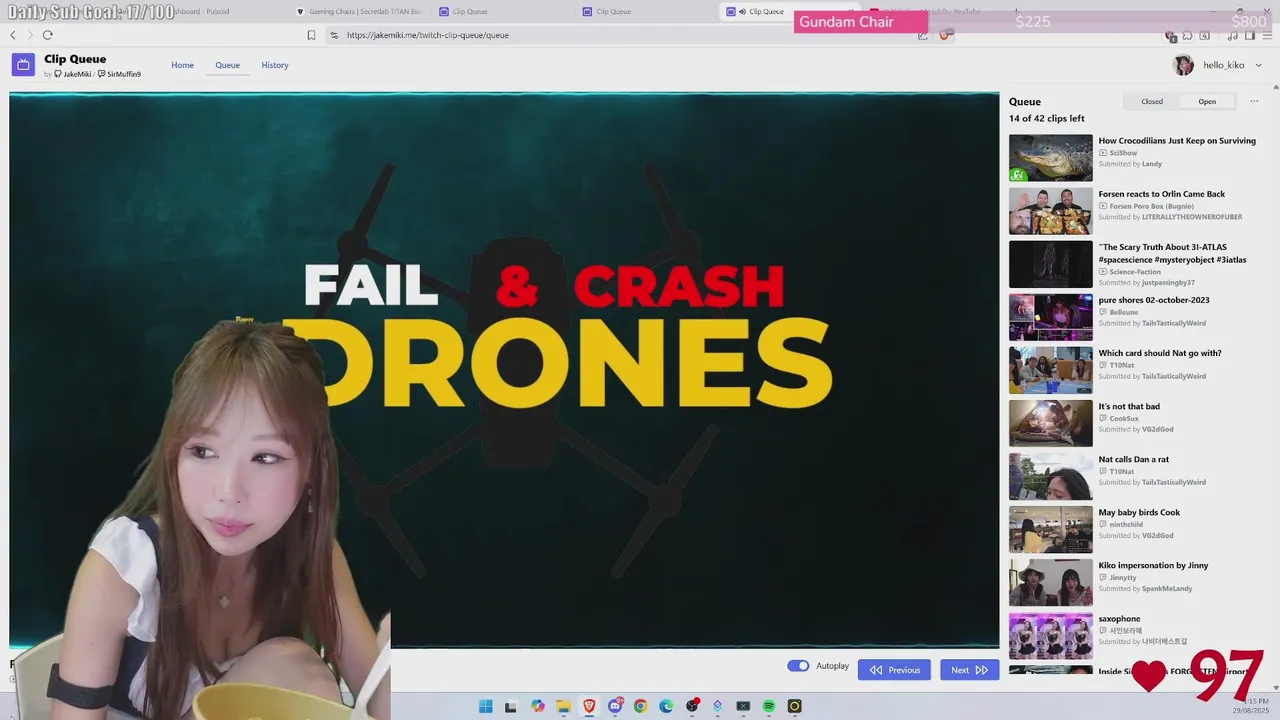Select the How Crocodilians Just Keep on Surviving thumbnail
The width and height of the screenshot is (1280, 720).
(x=1050, y=158)
